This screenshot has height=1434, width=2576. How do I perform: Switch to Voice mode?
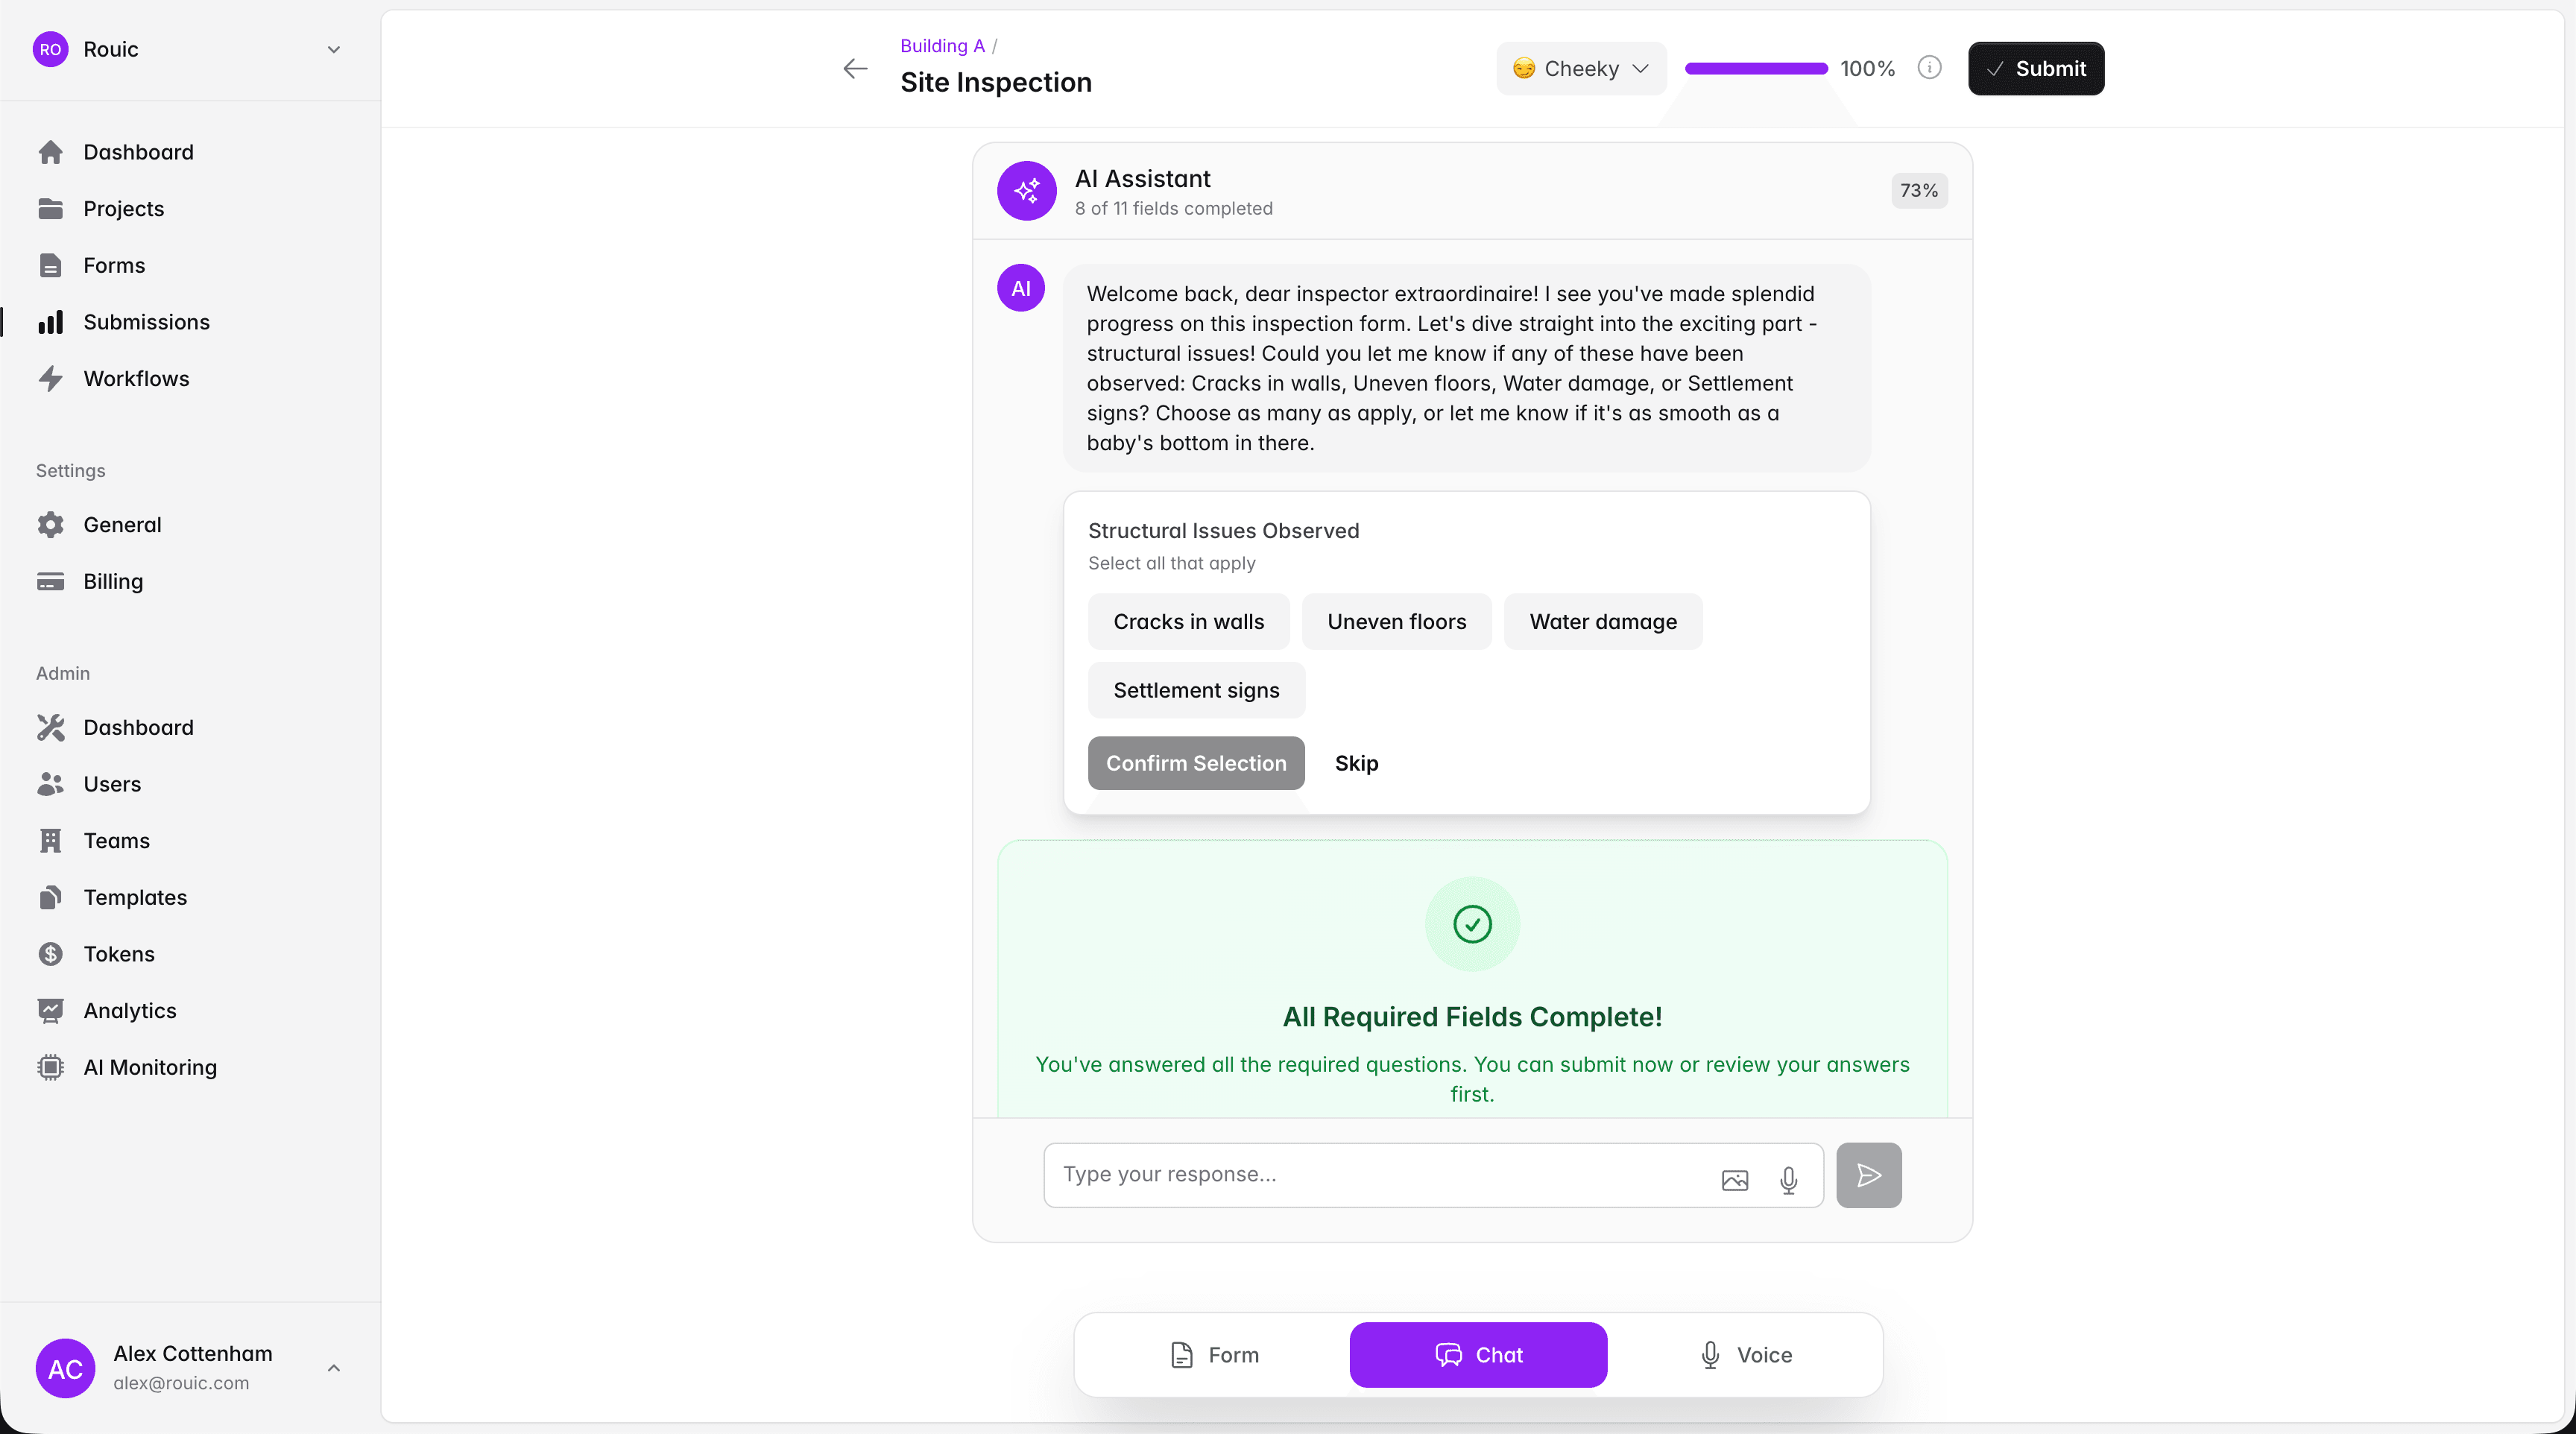1745,1354
